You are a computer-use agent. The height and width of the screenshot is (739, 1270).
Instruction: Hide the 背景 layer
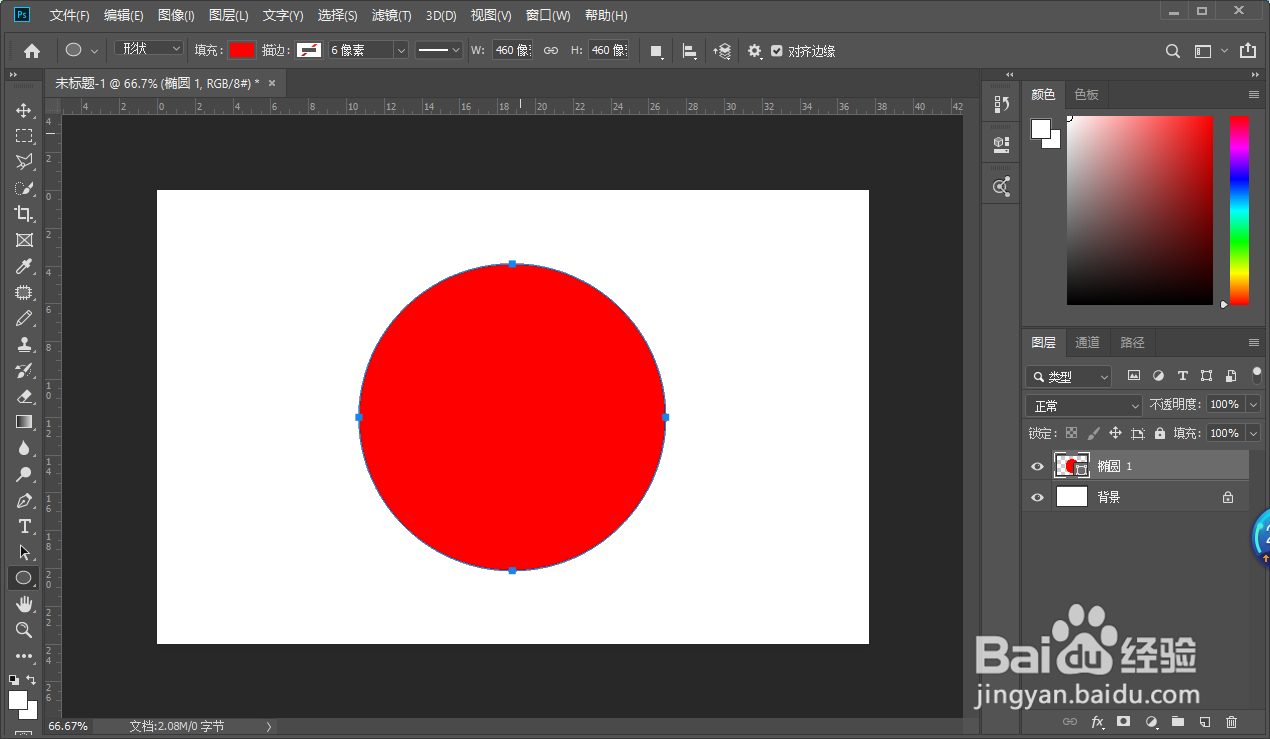1037,497
